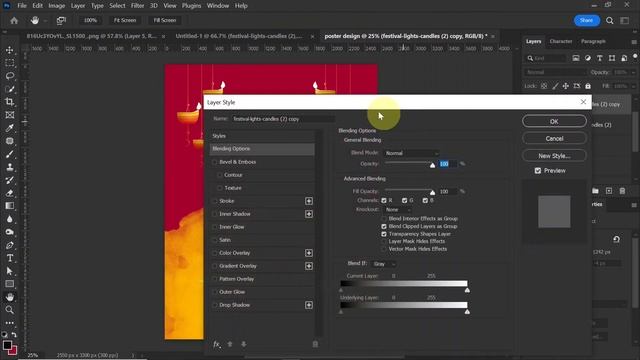Enable the Color Overlay checkbox

215,253
